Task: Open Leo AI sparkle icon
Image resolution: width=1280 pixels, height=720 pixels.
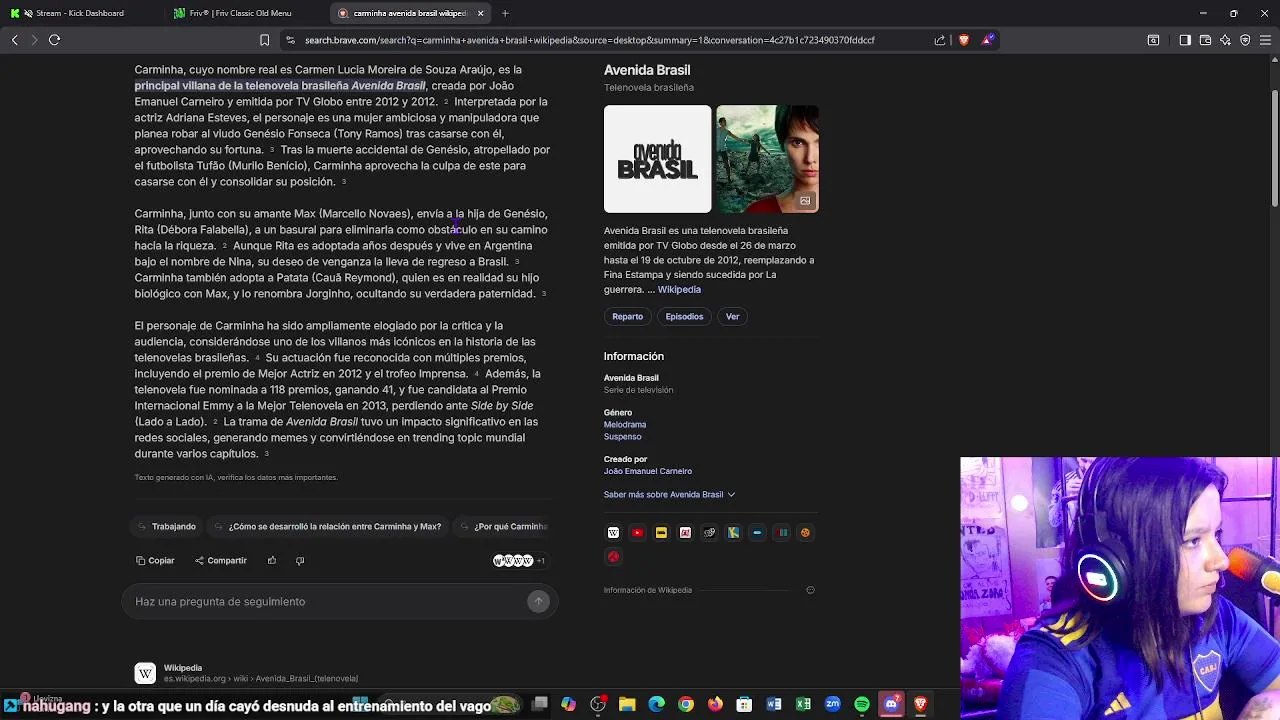Action: pos(1225,40)
